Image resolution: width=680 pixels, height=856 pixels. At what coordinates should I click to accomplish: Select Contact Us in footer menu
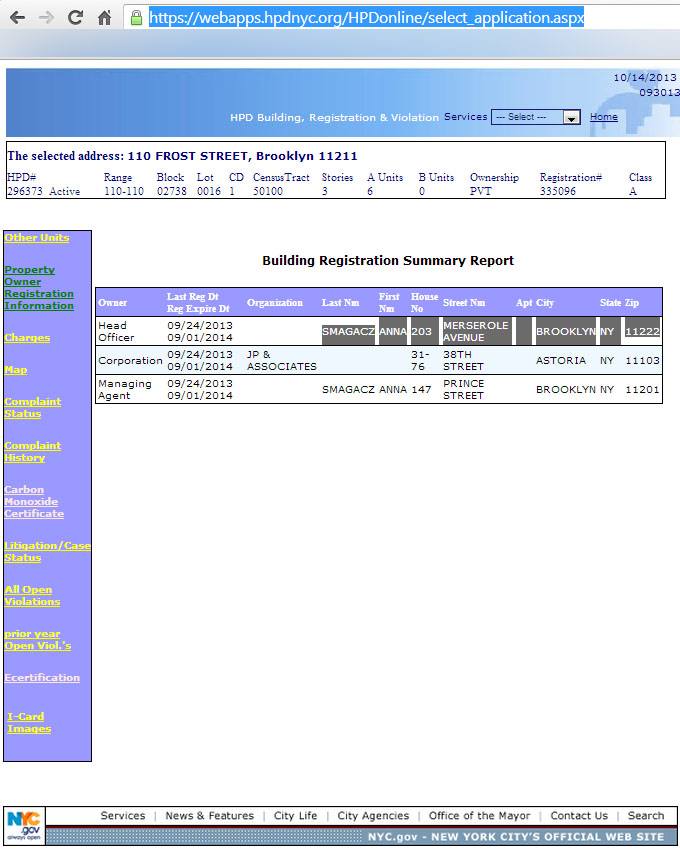click(x=578, y=816)
